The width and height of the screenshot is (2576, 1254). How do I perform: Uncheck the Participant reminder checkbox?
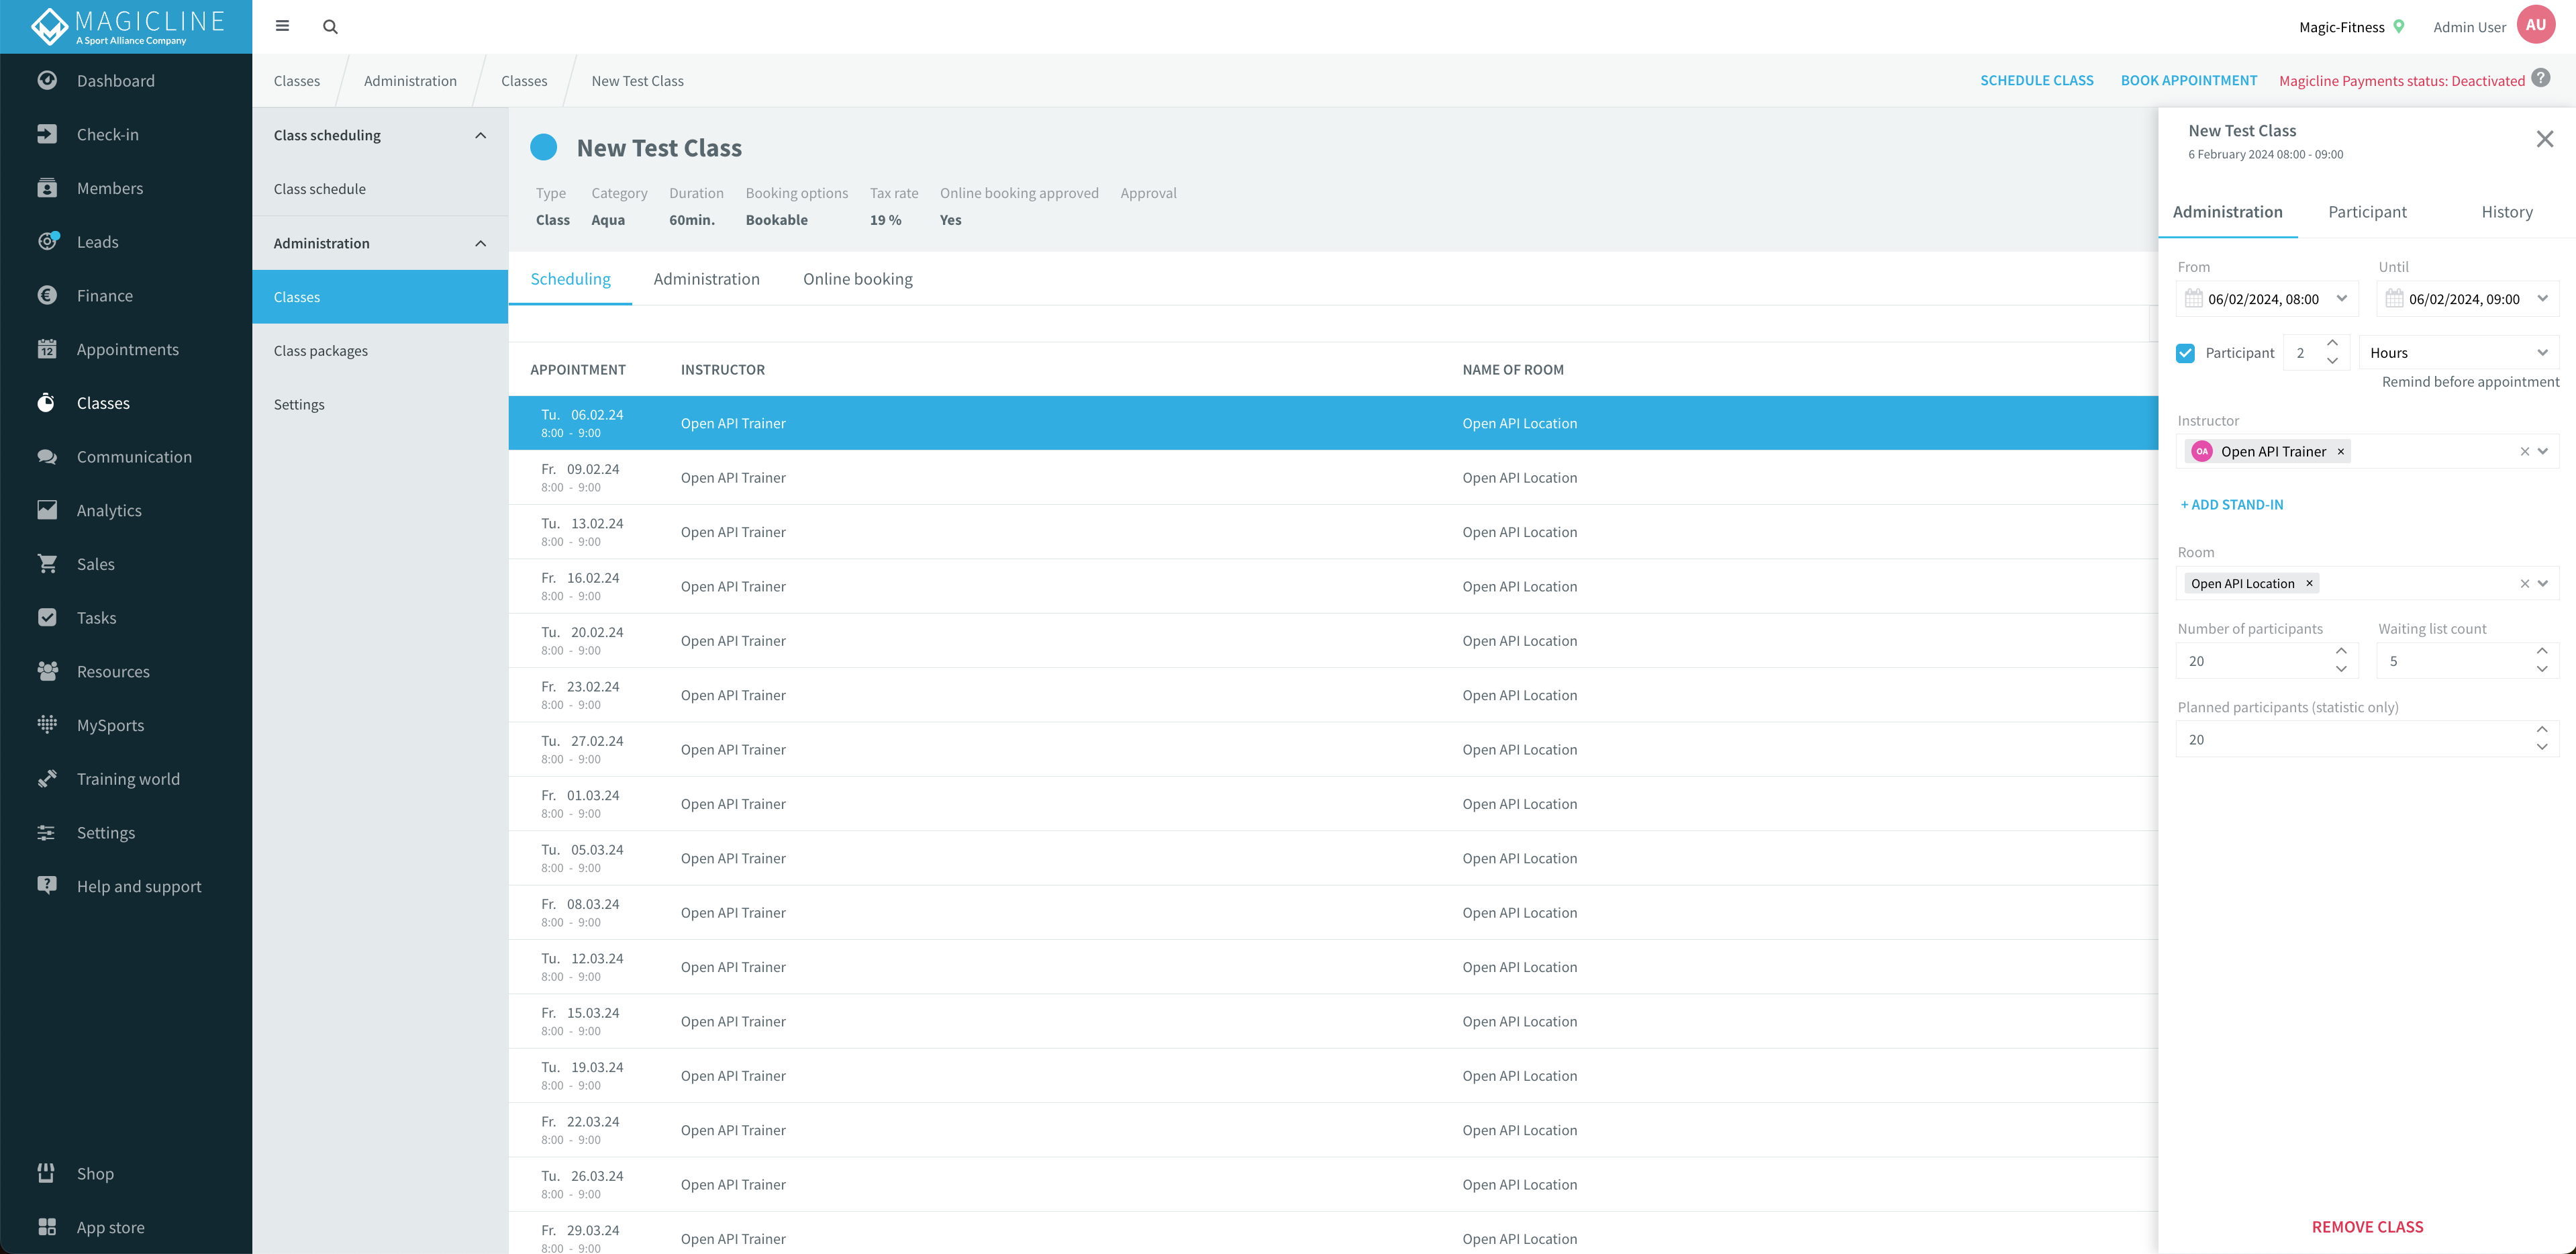(x=2185, y=353)
